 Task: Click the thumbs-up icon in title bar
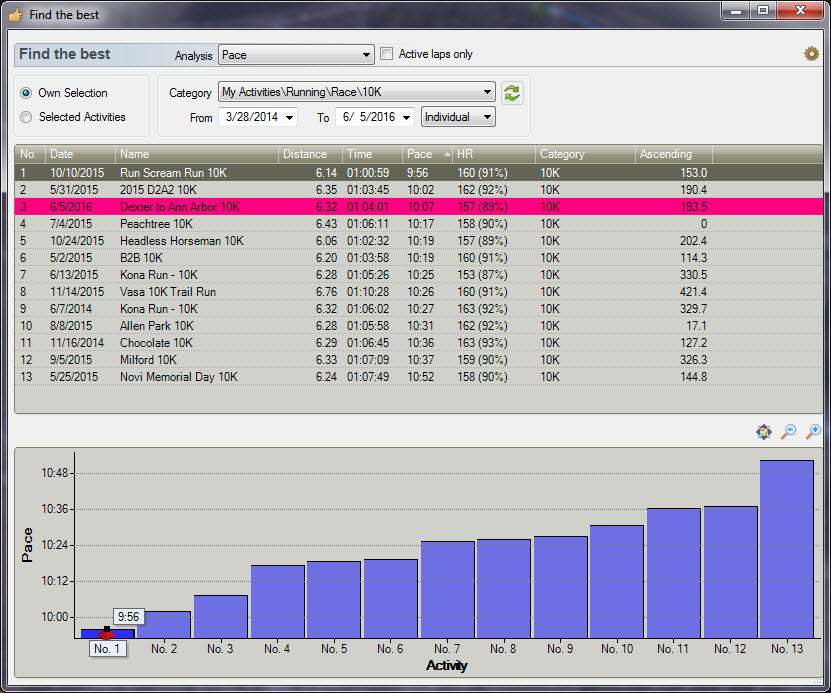[x=15, y=15]
